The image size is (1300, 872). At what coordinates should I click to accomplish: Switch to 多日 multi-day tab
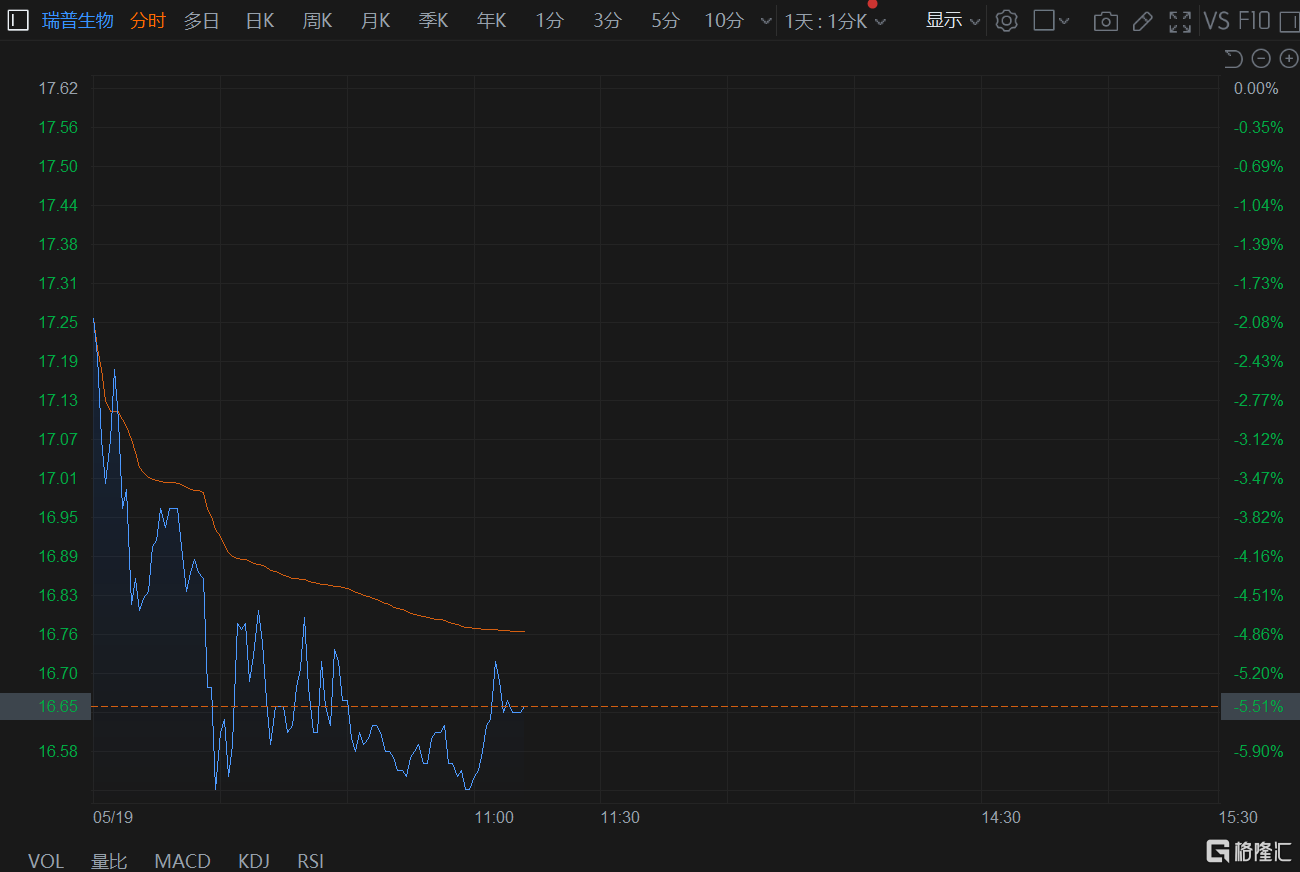pos(201,20)
